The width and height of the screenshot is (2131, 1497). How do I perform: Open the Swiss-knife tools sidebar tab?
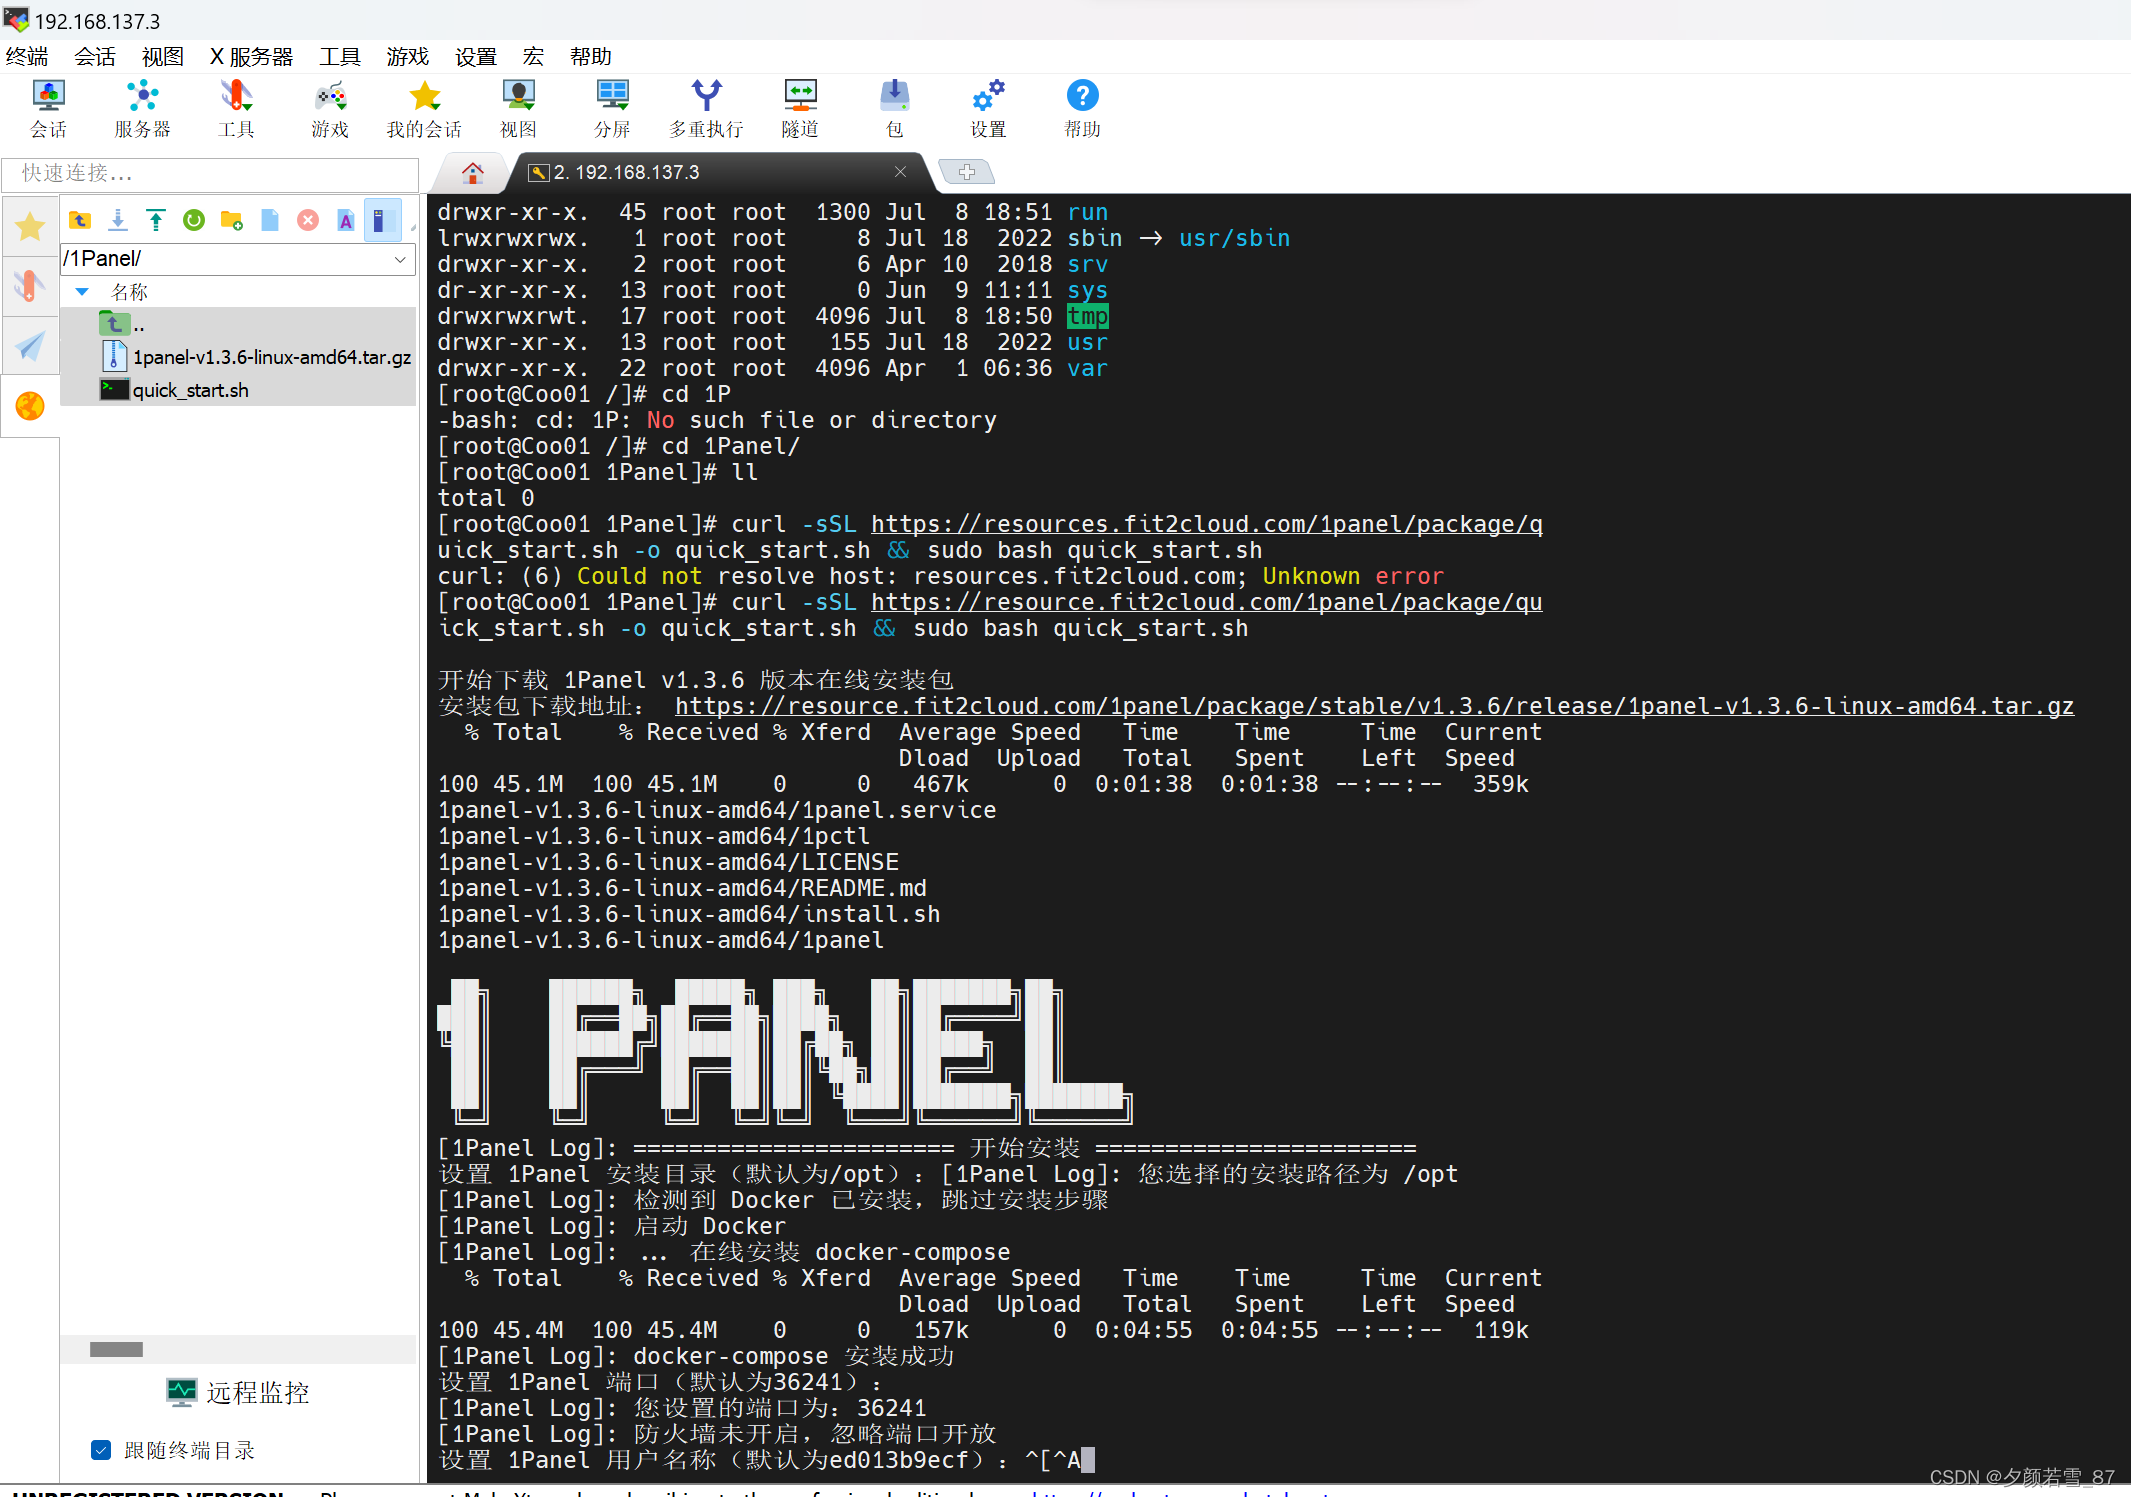(x=30, y=287)
